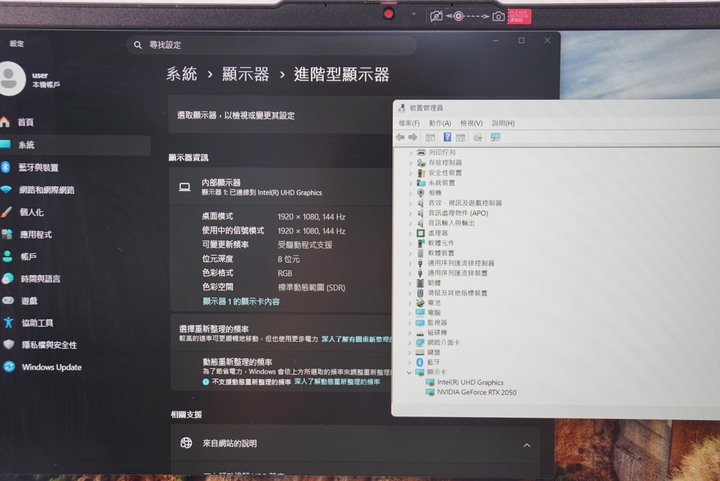Click the user account avatar

click(11, 78)
